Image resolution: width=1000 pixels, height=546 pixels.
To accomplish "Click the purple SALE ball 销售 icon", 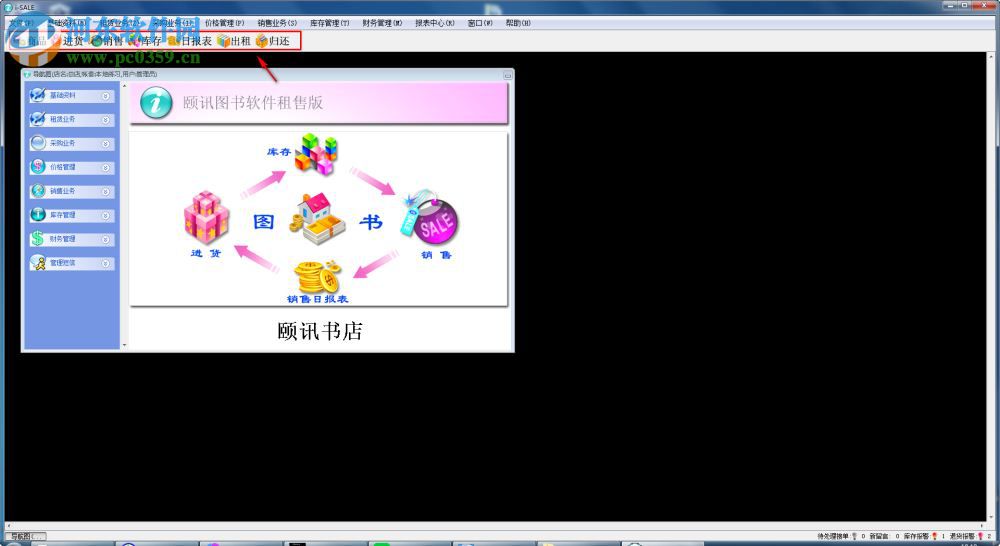I will tap(429, 218).
